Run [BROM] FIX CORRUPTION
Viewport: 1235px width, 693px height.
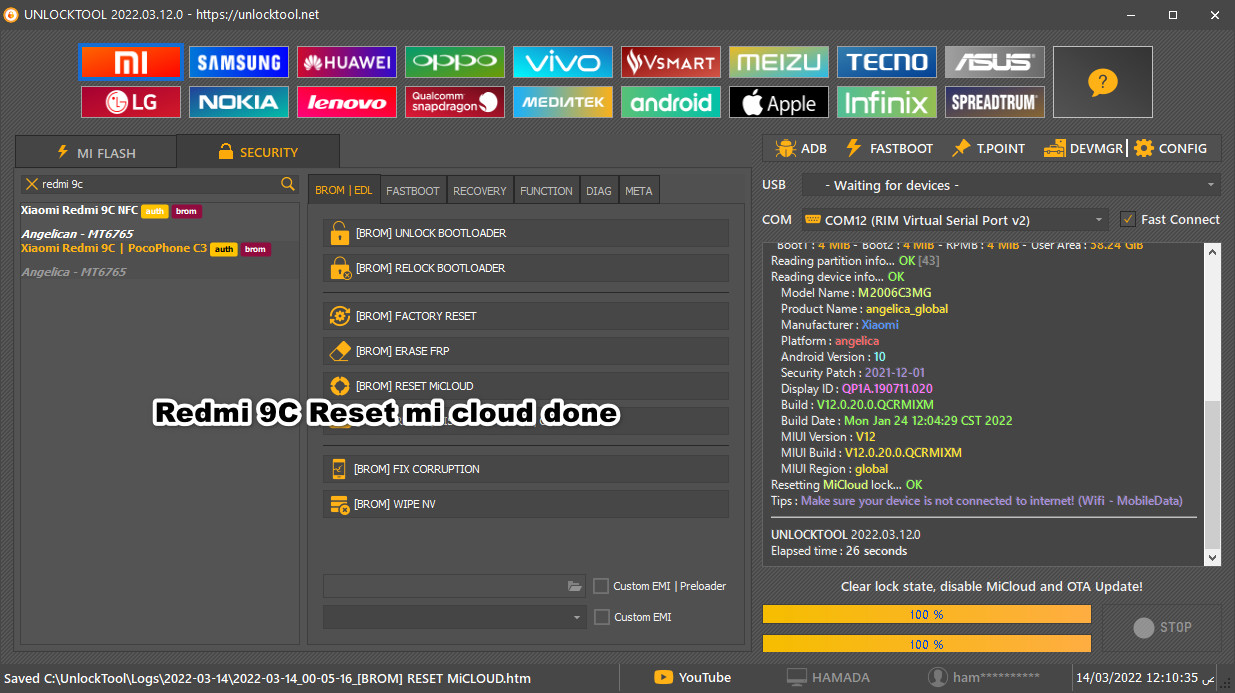pos(526,469)
